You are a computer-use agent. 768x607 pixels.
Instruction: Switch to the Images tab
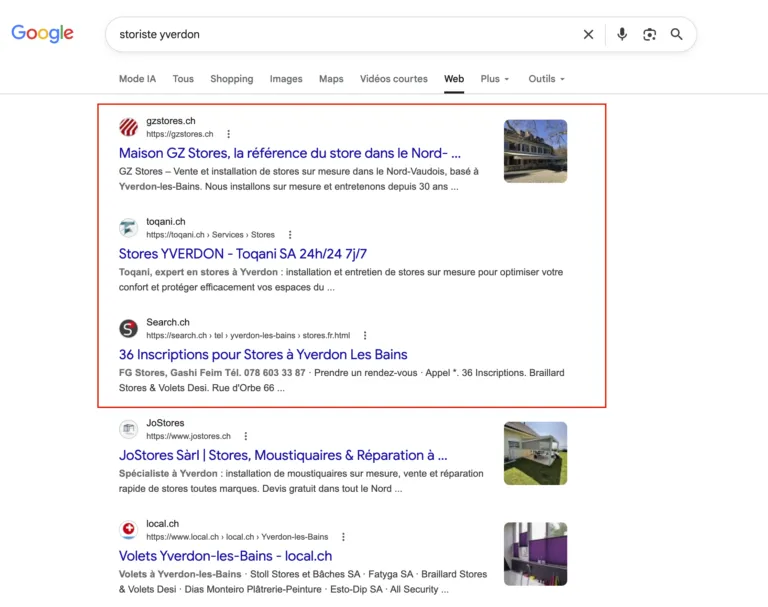(x=286, y=79)
